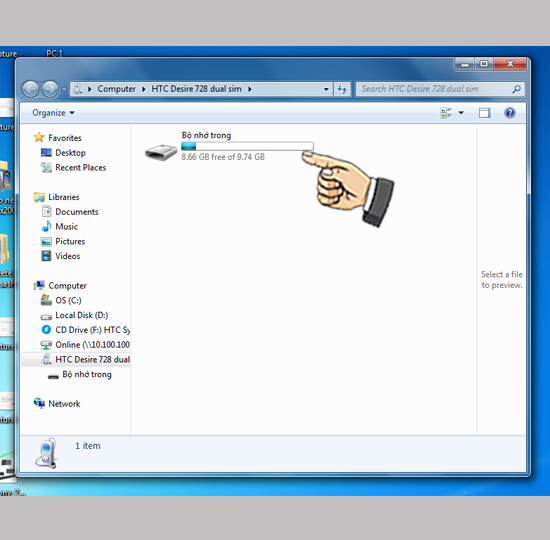Select Favorites in the navigation pane
550x540 pixels.
pyautogui.click(x=65, y=138)
